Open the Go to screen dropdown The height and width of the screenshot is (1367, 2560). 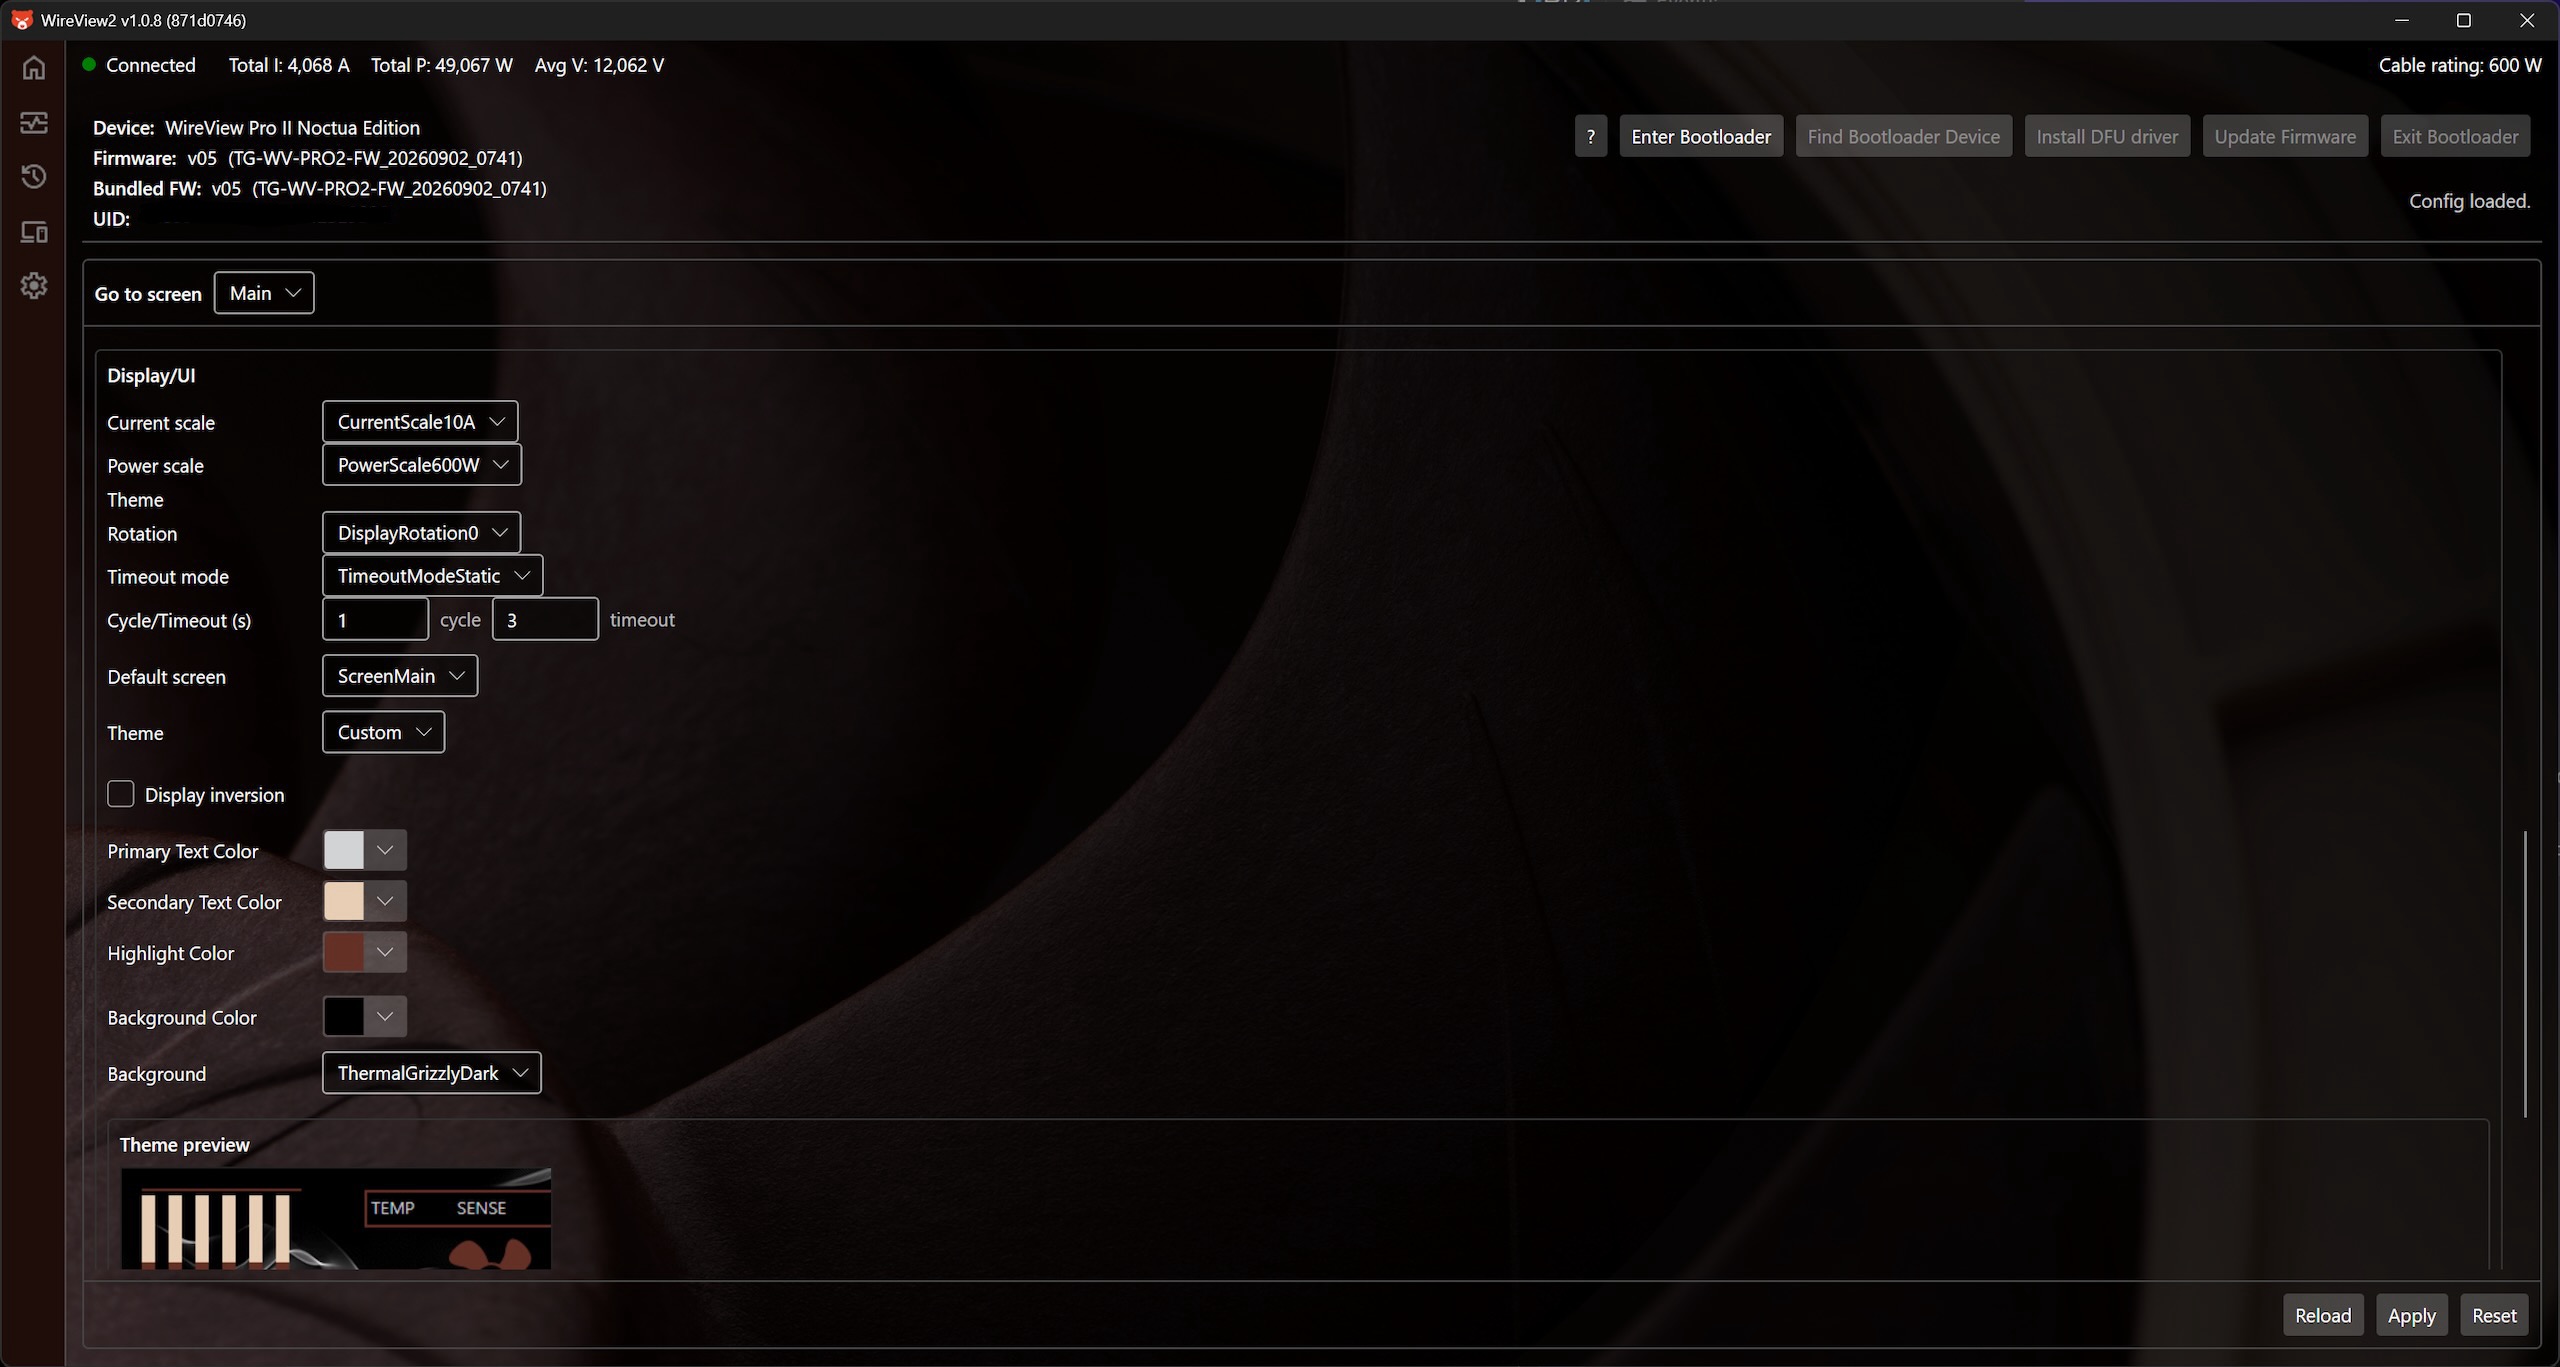click(264, 293)
